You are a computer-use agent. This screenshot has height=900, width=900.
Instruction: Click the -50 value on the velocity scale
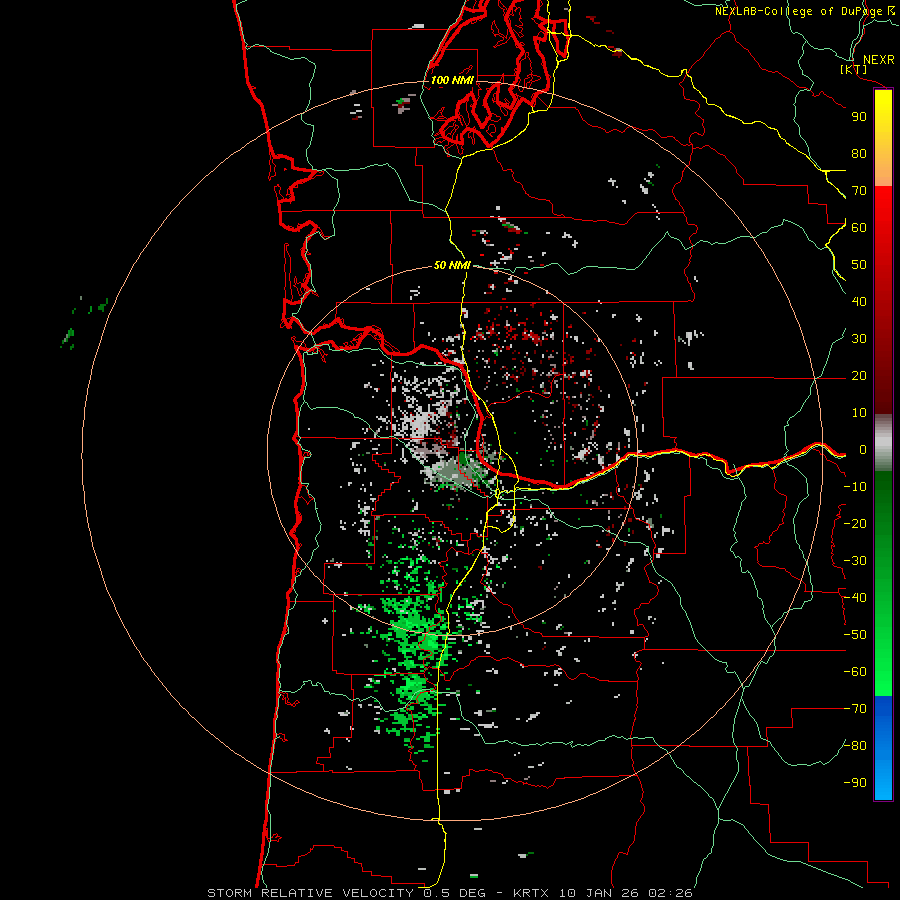pos(855,635)
